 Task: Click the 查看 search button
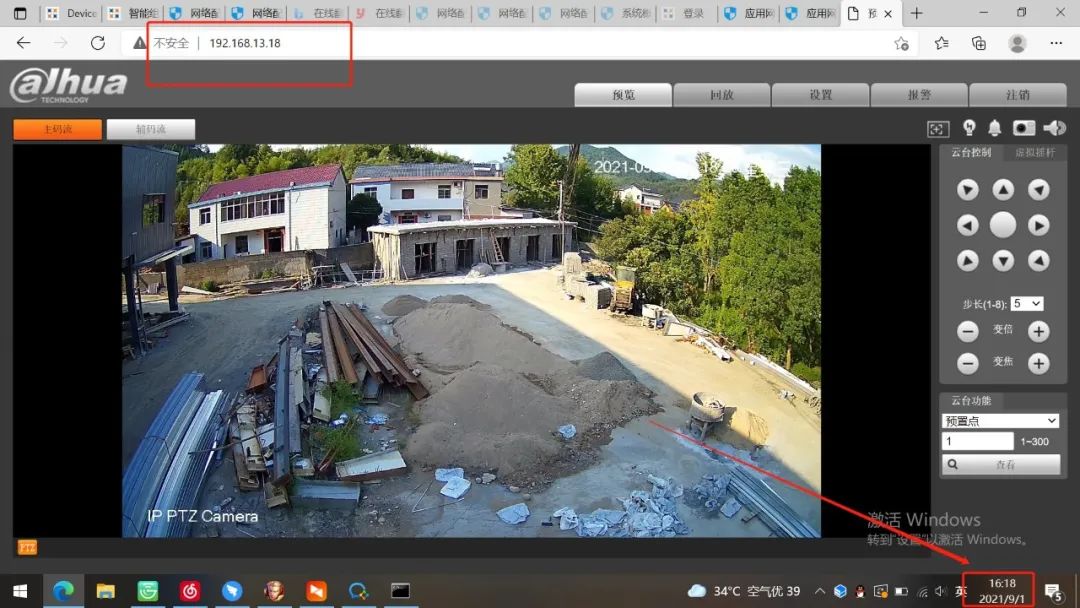[1001, 465]
